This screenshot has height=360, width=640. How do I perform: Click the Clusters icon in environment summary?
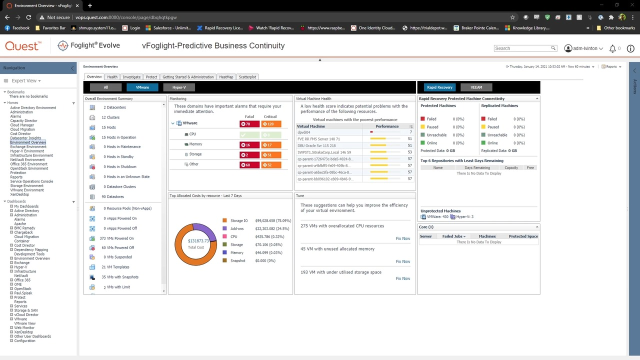(92, 118)
